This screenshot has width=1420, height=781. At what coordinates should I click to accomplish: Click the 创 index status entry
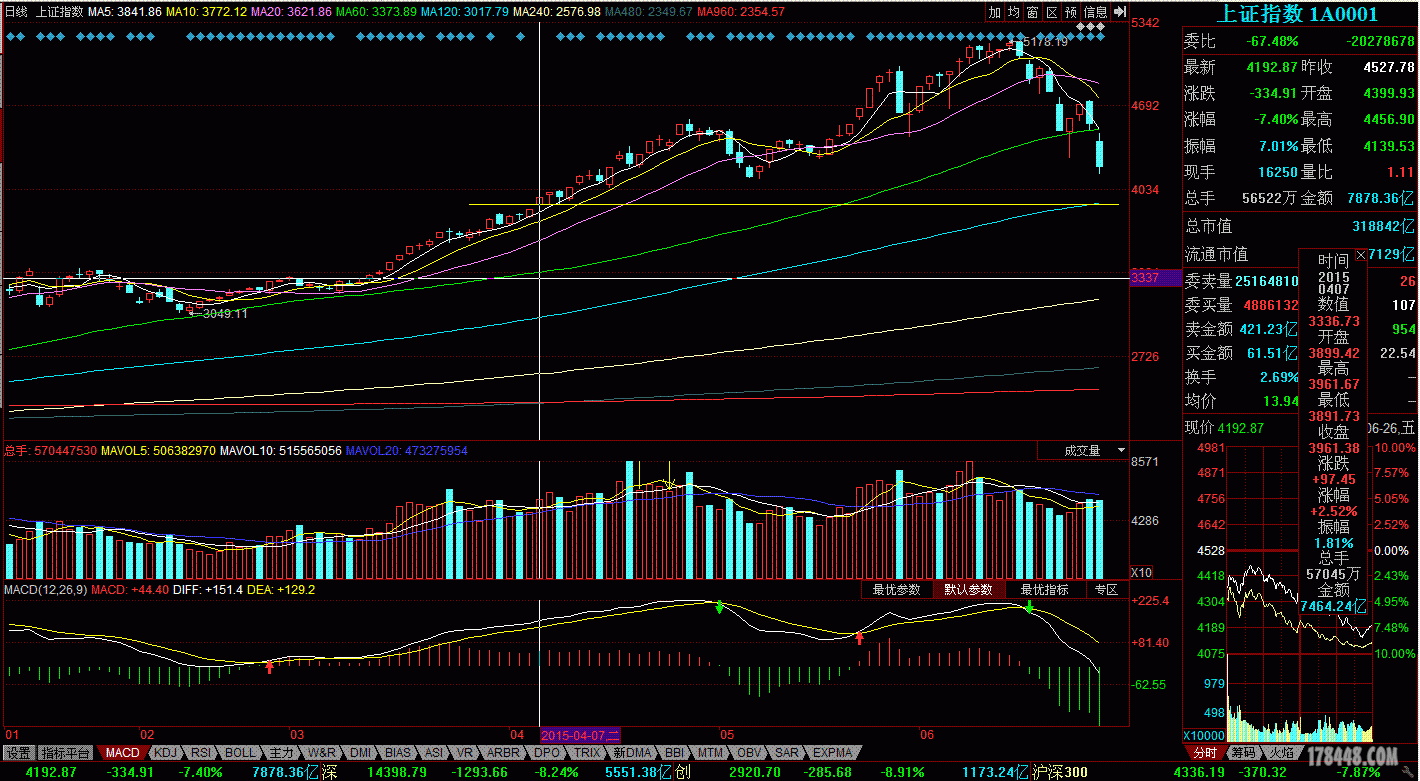pos(683,772)
